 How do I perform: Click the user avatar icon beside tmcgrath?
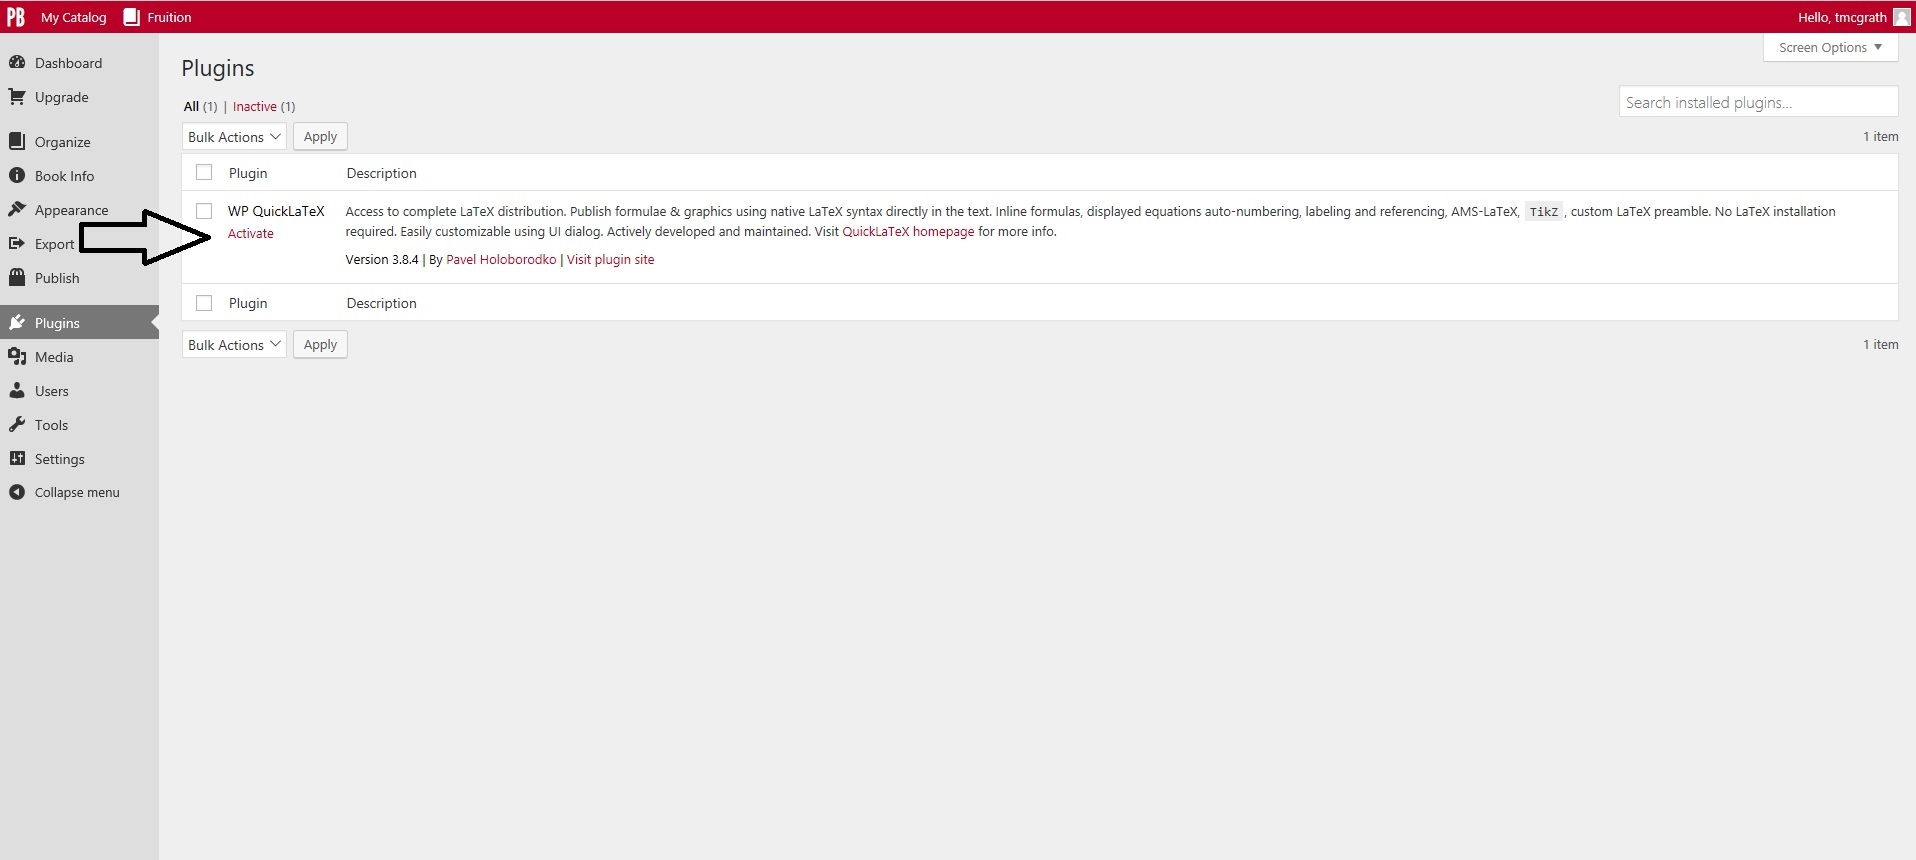[x=1901, y=17]
